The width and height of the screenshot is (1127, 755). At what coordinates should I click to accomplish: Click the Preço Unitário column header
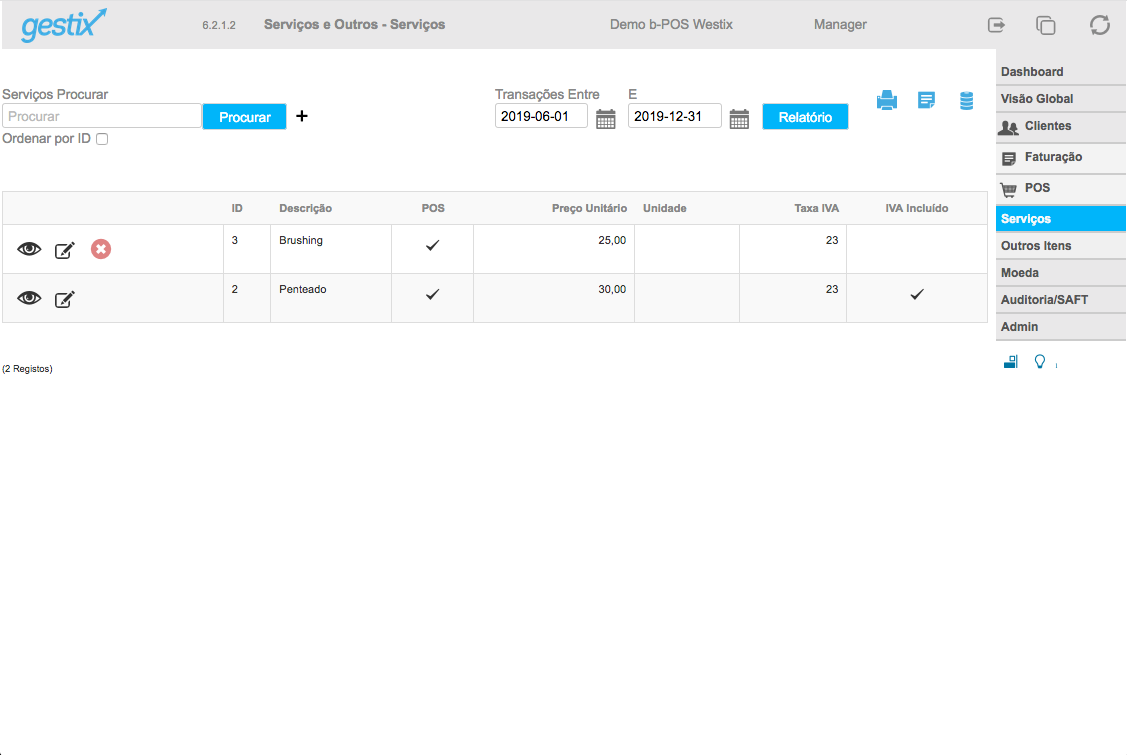589,208
